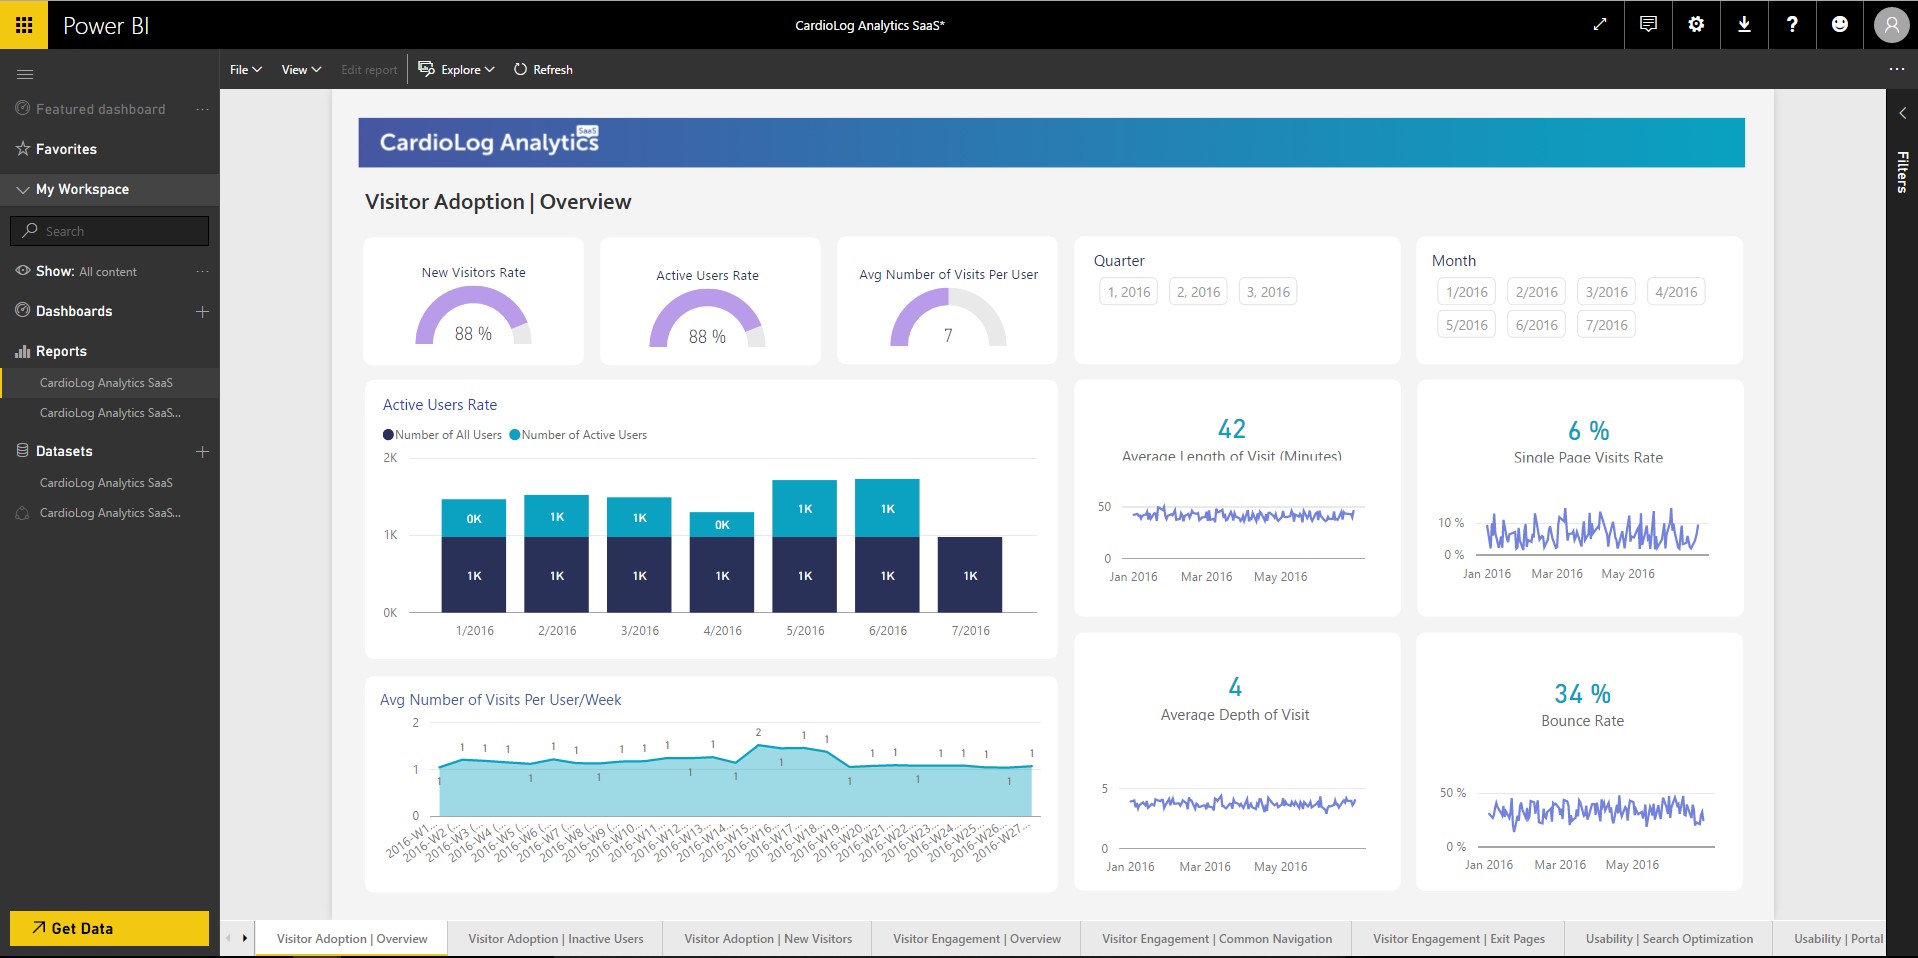Expand the Filters pane chevron
The width and height of the screenshot is (1918, 958).
1902,113
